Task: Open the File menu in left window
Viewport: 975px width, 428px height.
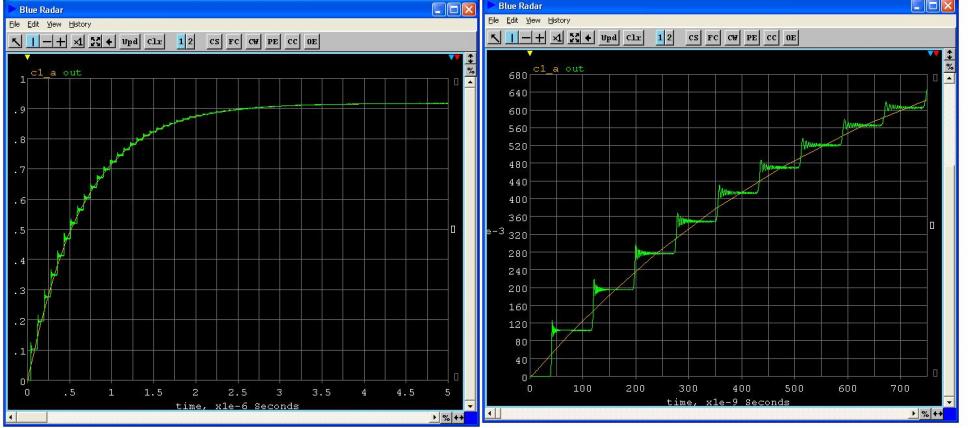Action: (10, 24)
